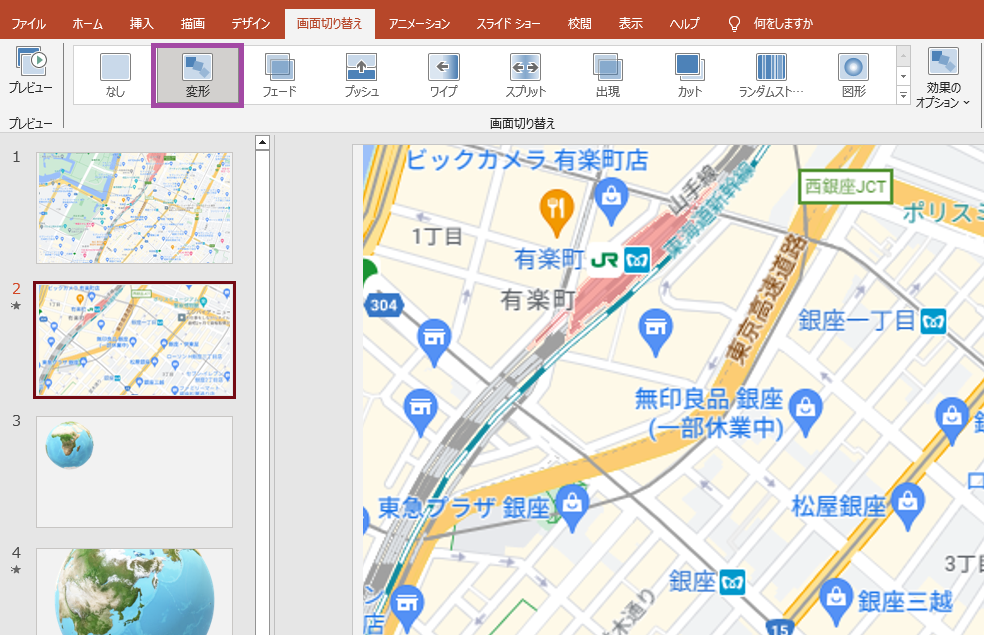Viewport: 984px width, 635px height.
Task: Select slide 1 map thumbnail
Action: pyautogui.click(x=134, y=208)
